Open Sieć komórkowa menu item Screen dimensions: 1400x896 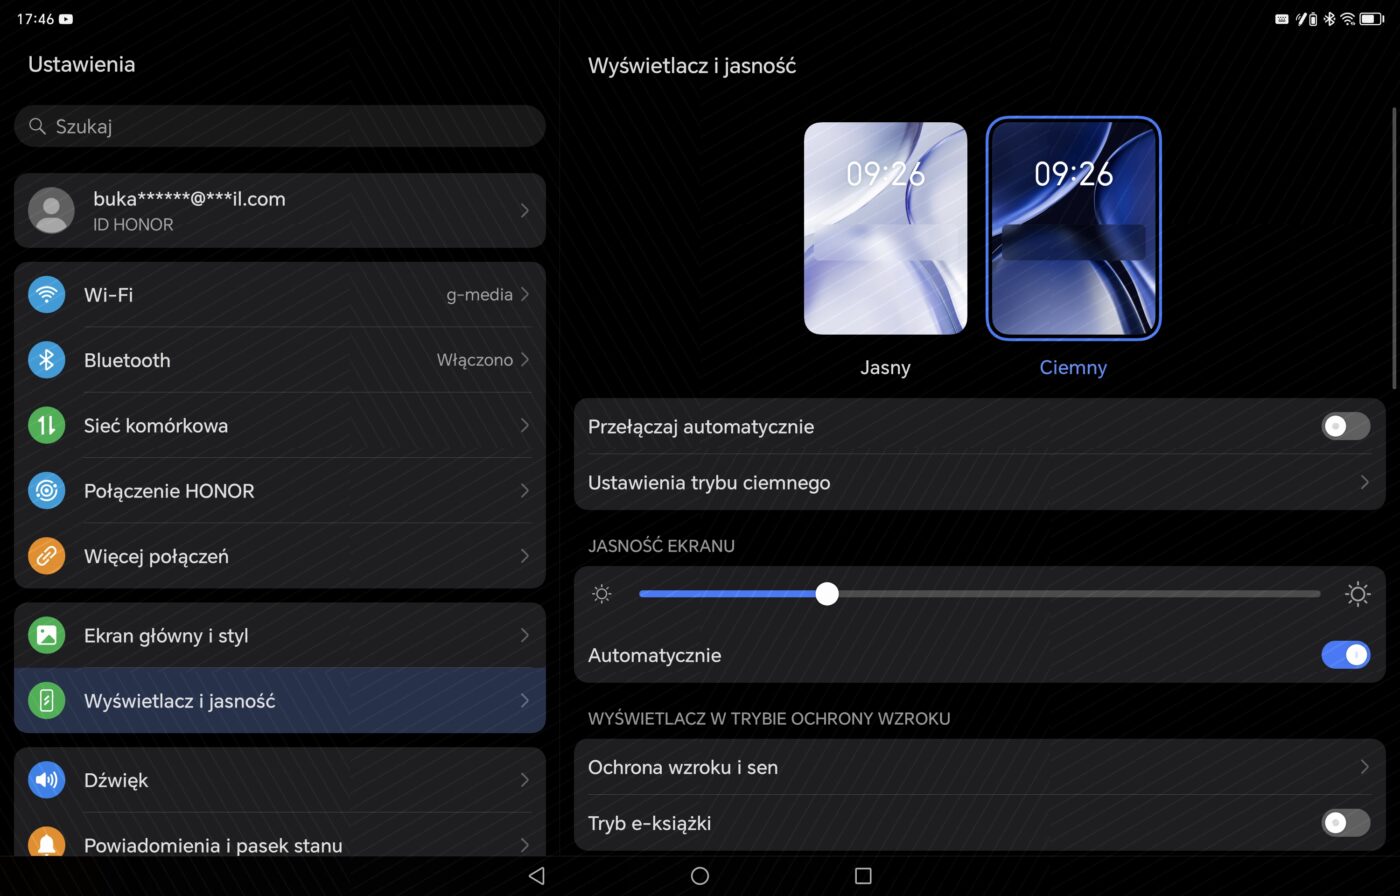coord(280,425)
